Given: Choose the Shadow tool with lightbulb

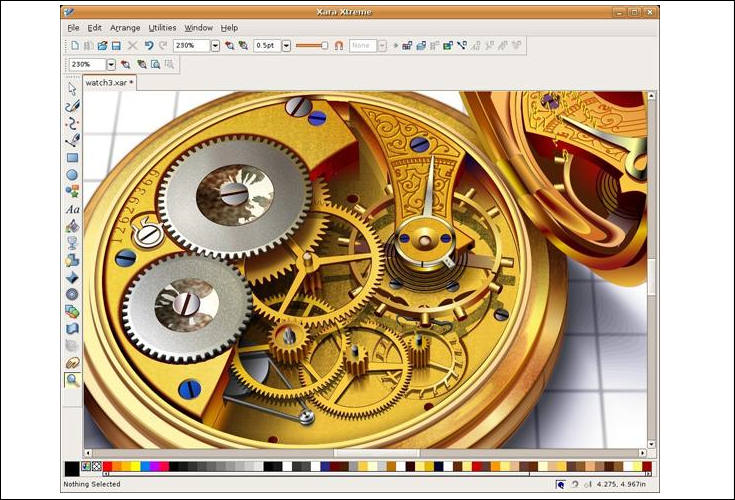Looking at the screenshot, I should [x=72, y=260].
